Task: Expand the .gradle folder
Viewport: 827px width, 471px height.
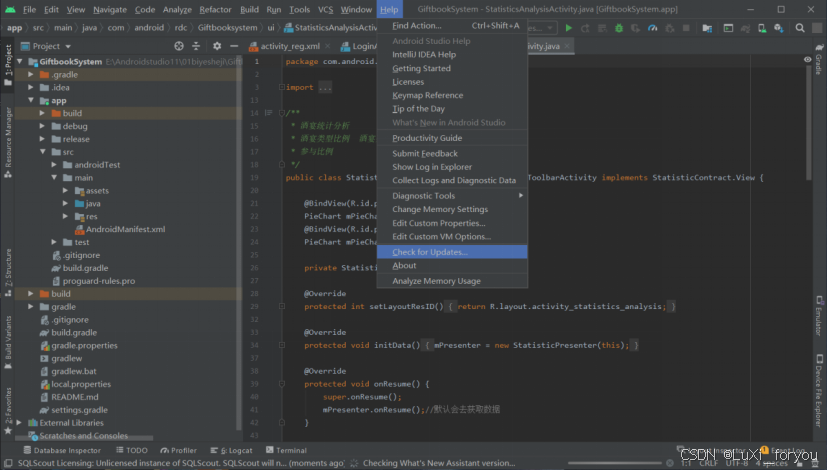Action: pyautogui.click(x=31, y=74)
